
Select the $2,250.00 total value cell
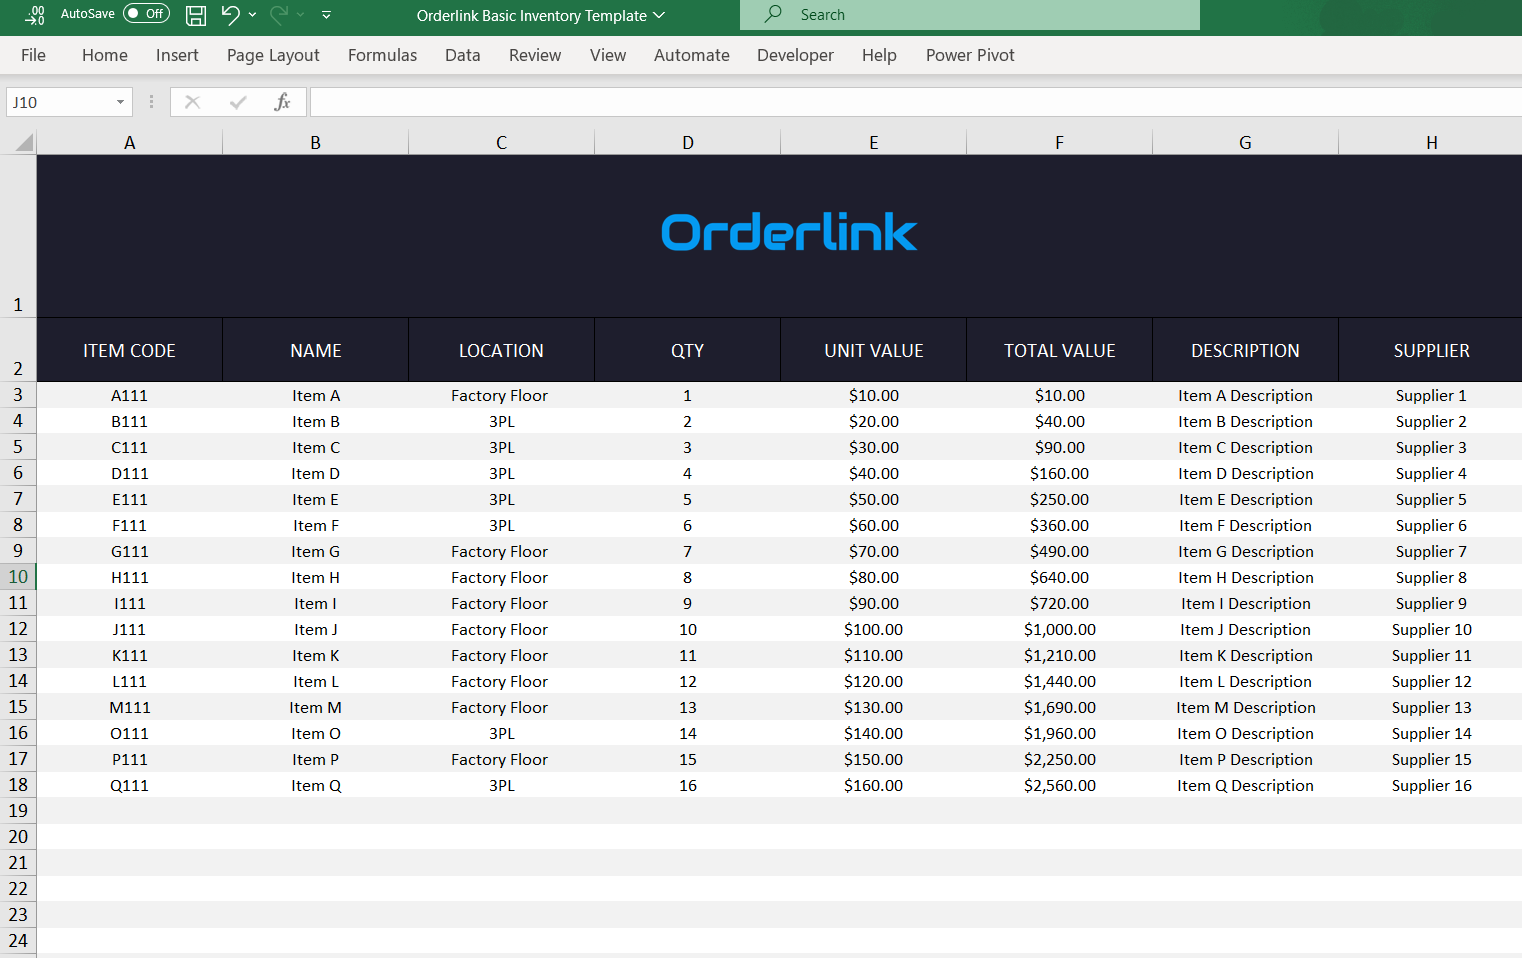1059,759
